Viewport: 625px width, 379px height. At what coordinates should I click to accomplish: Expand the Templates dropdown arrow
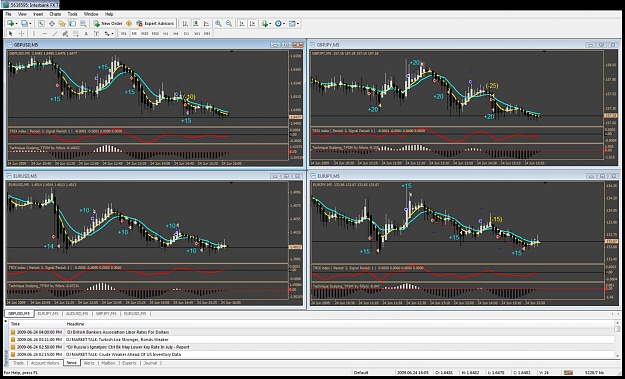pyautogui.click(x=298, y=24)
